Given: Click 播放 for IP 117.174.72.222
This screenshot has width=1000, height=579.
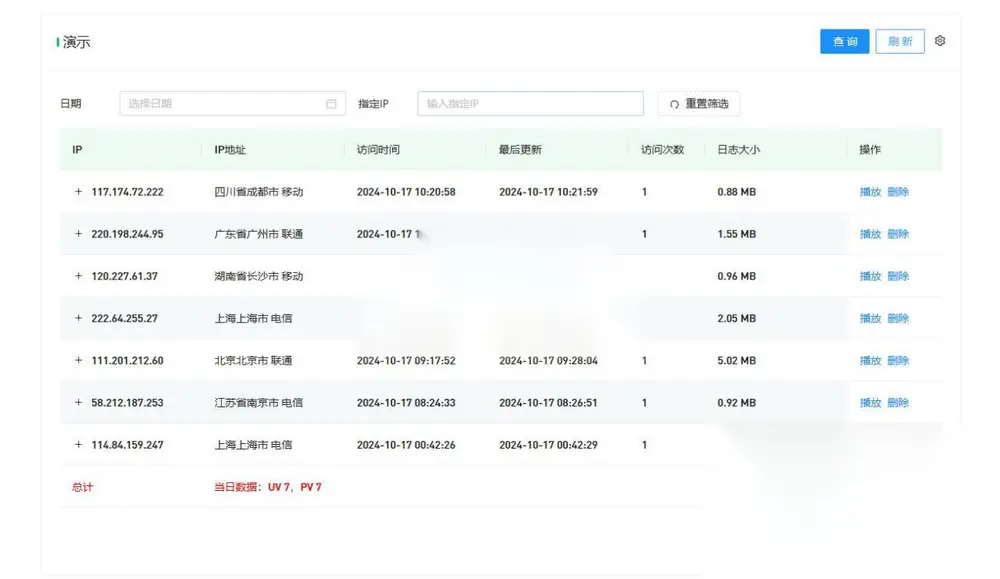Looking at the screenshot, I should (x=870, y=192).
